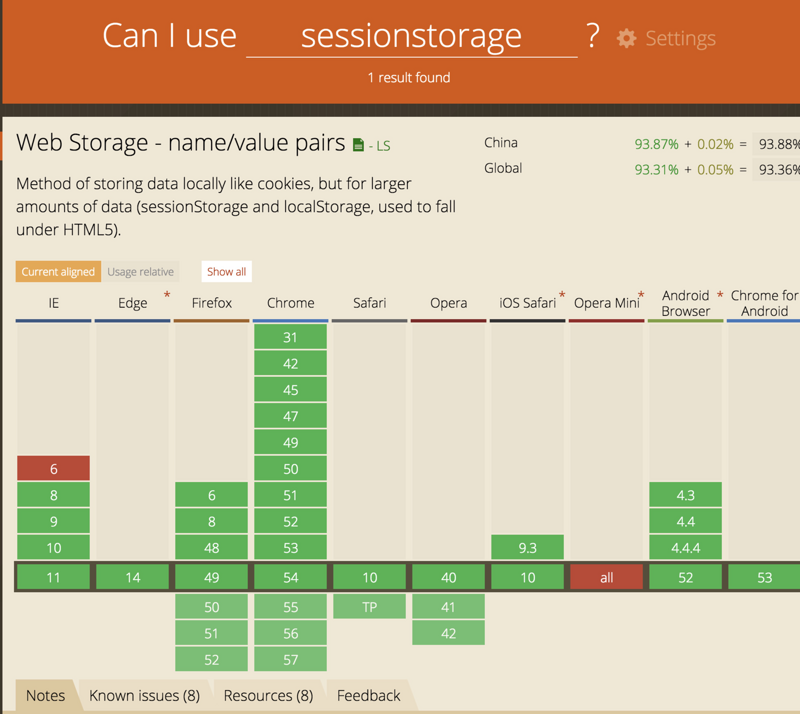The width and height of the screenshot is (800, 714).
Task: Select Edge version 14 cell
Action: pyautogui.click(x=133, y=577)
